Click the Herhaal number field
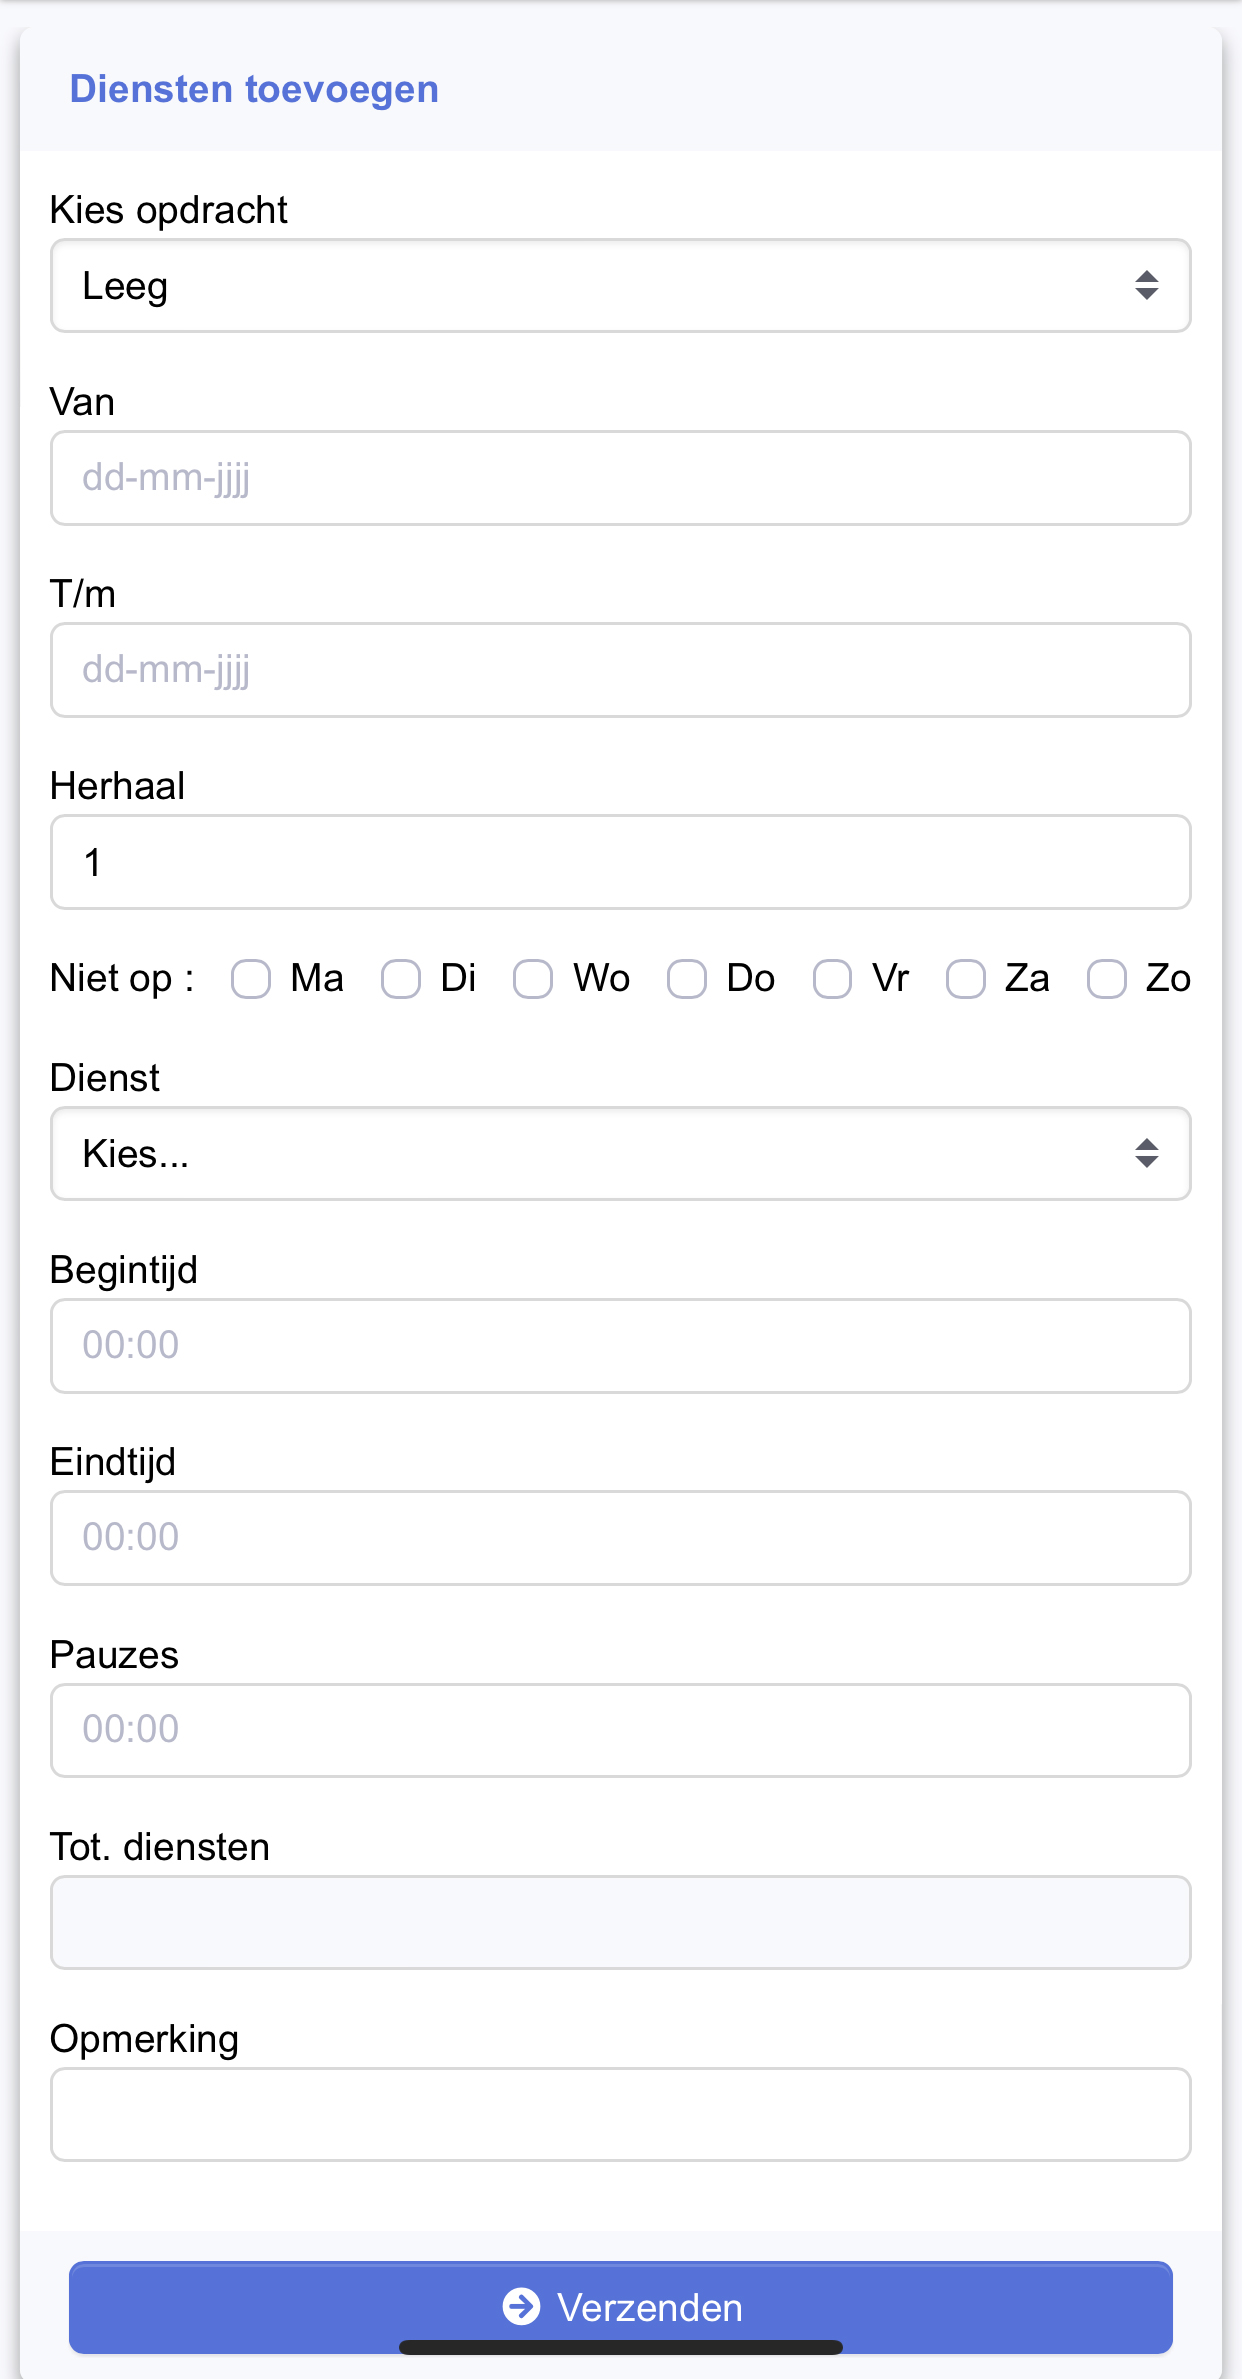This screenshot has width=1242, height=2379. click(621, 862)
